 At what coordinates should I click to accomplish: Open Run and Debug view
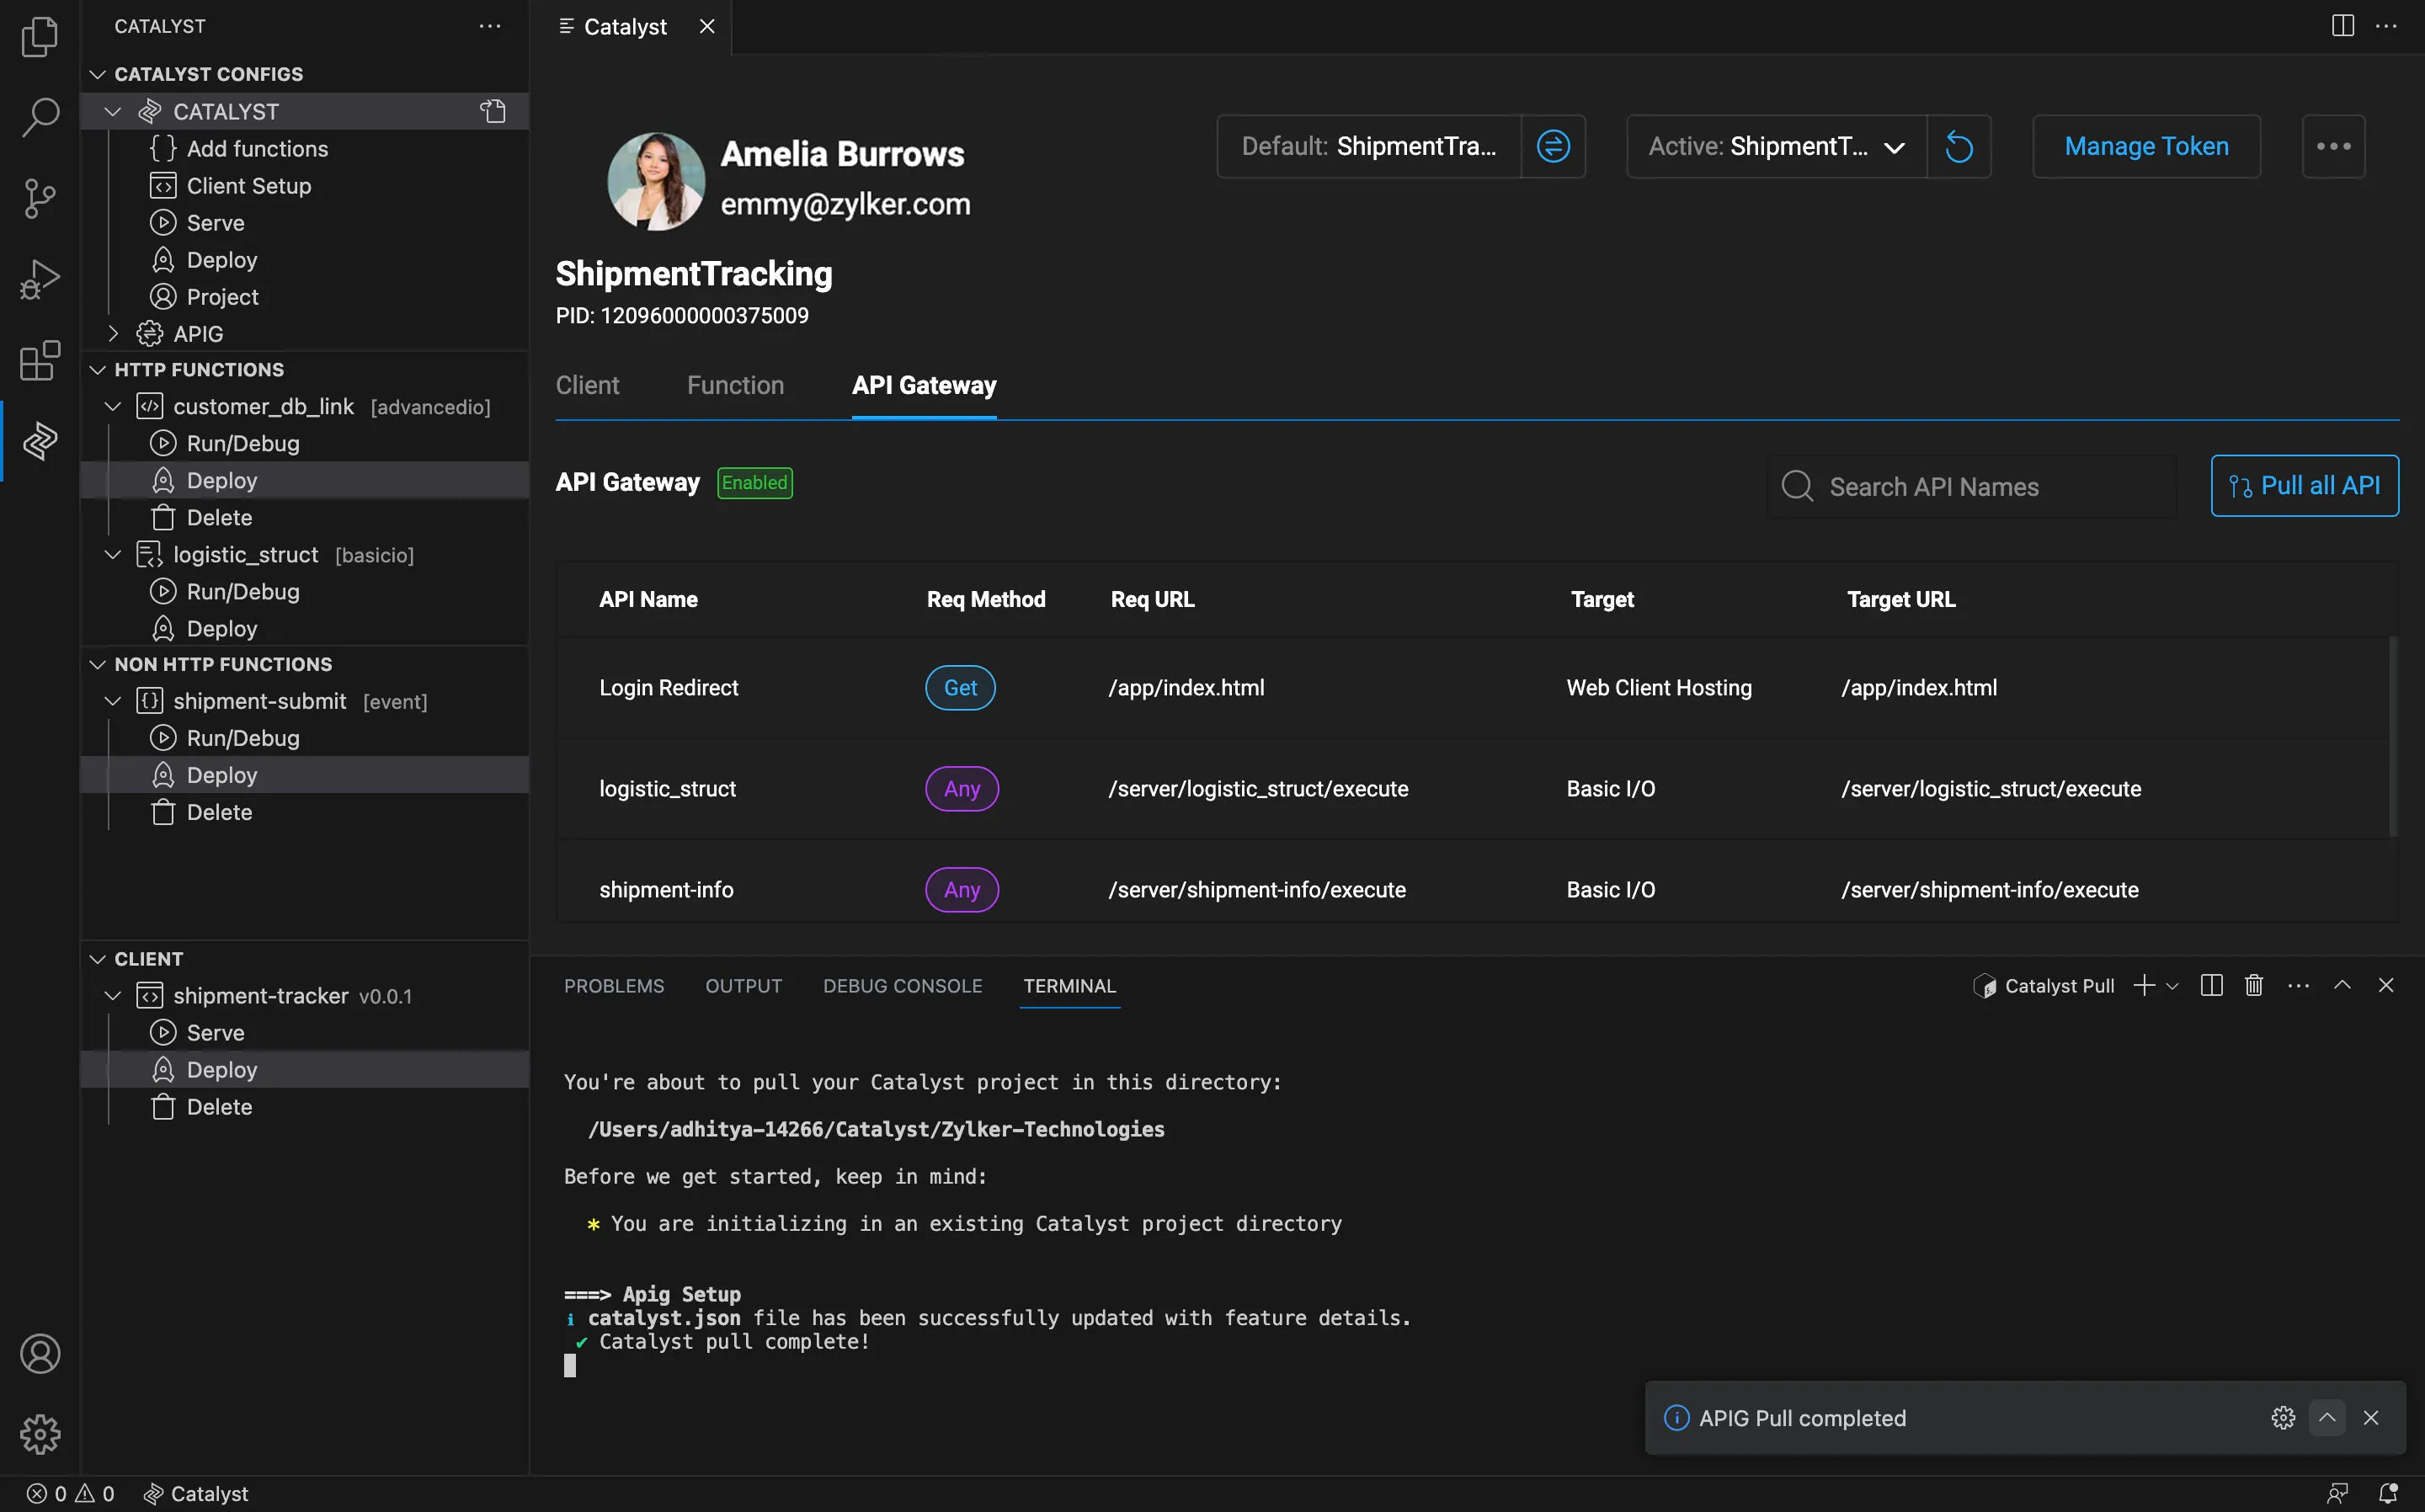pyautogui.click(x=40, y=279)
